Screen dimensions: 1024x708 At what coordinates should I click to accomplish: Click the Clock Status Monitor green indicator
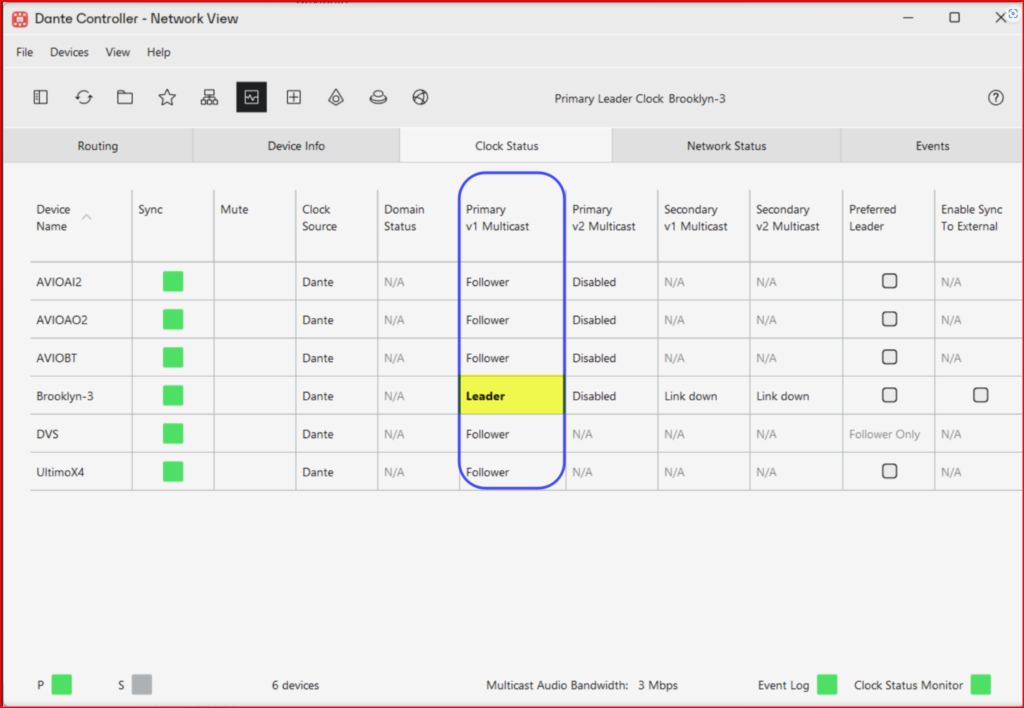(x=980, y=684)
